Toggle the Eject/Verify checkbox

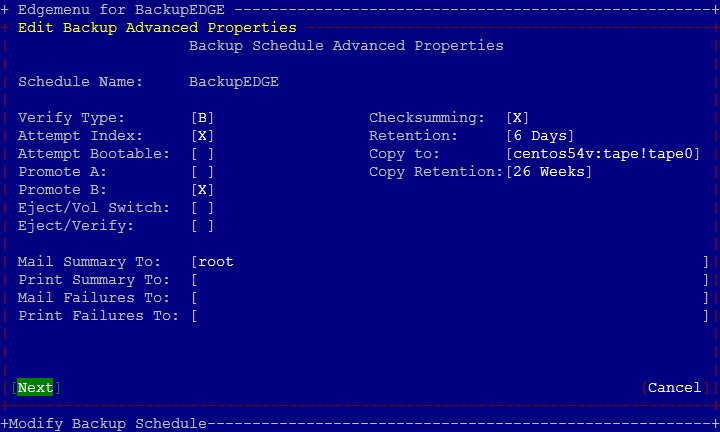[202, 226]
